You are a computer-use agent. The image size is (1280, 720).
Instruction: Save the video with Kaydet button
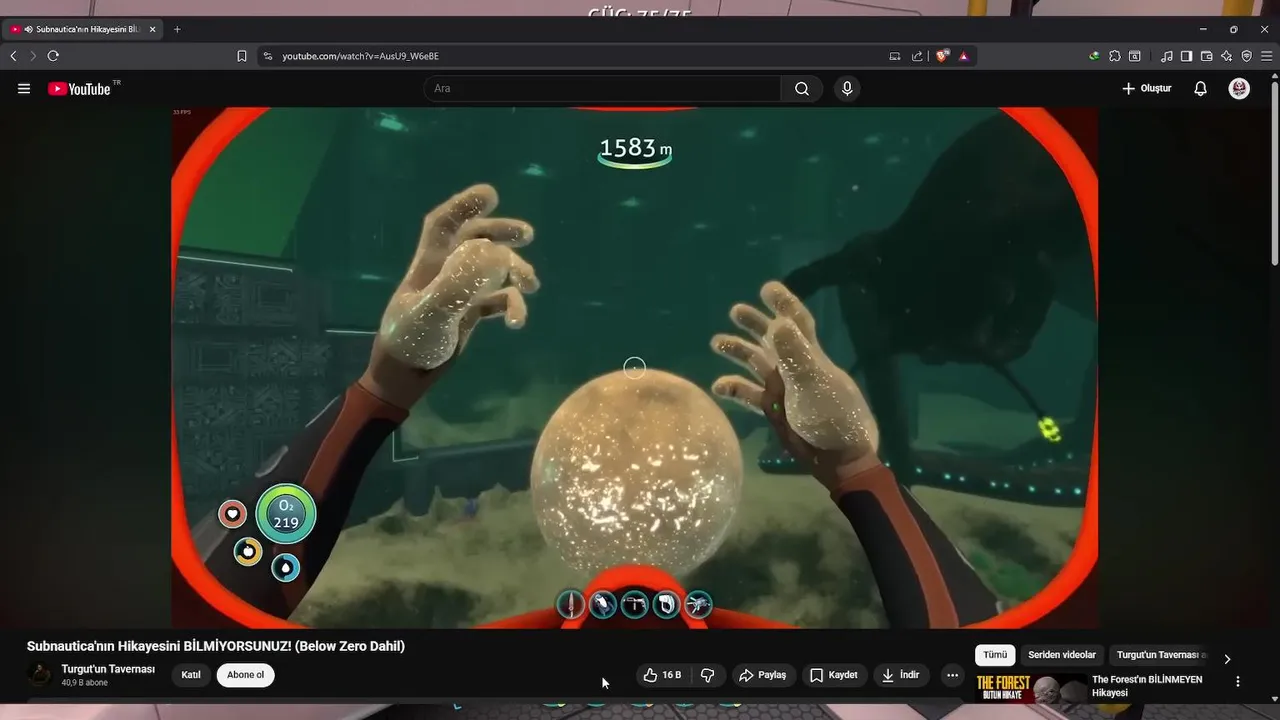click(x=834, y=675)
